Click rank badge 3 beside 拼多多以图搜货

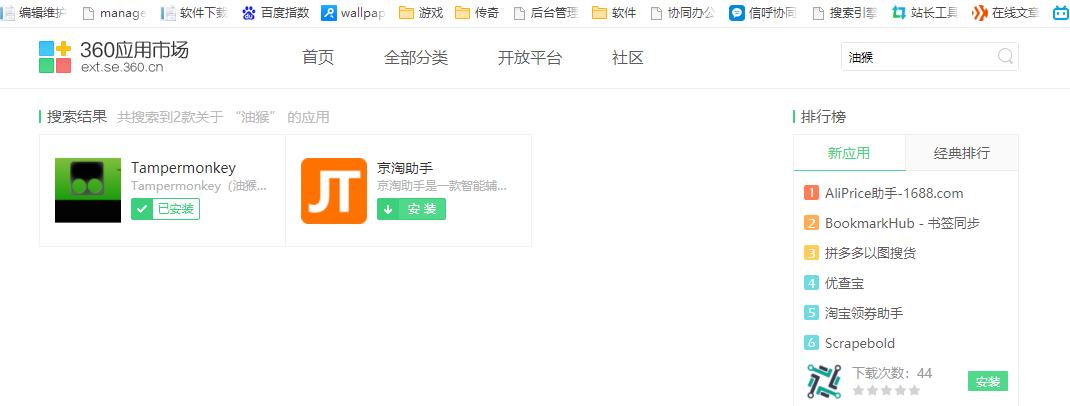pos(811,253)
